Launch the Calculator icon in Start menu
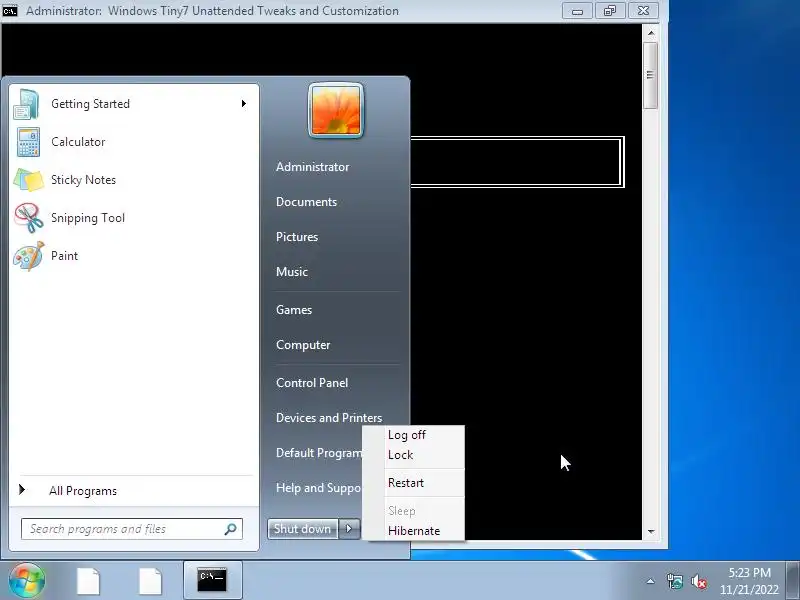This screenshot has height=600, width=800. [x=28, y=142]
